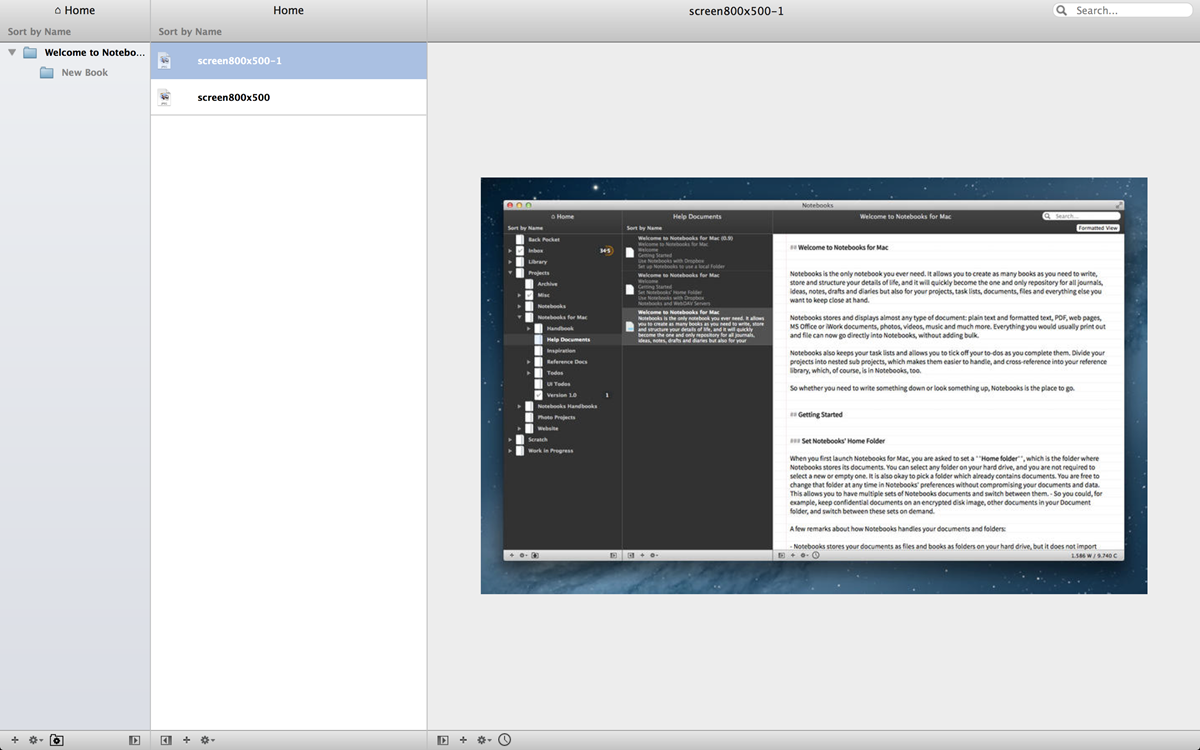Screen dimensions: 1200x750
Task: Open the gear menu in the sidebar footer
Action: coord(35,740)
